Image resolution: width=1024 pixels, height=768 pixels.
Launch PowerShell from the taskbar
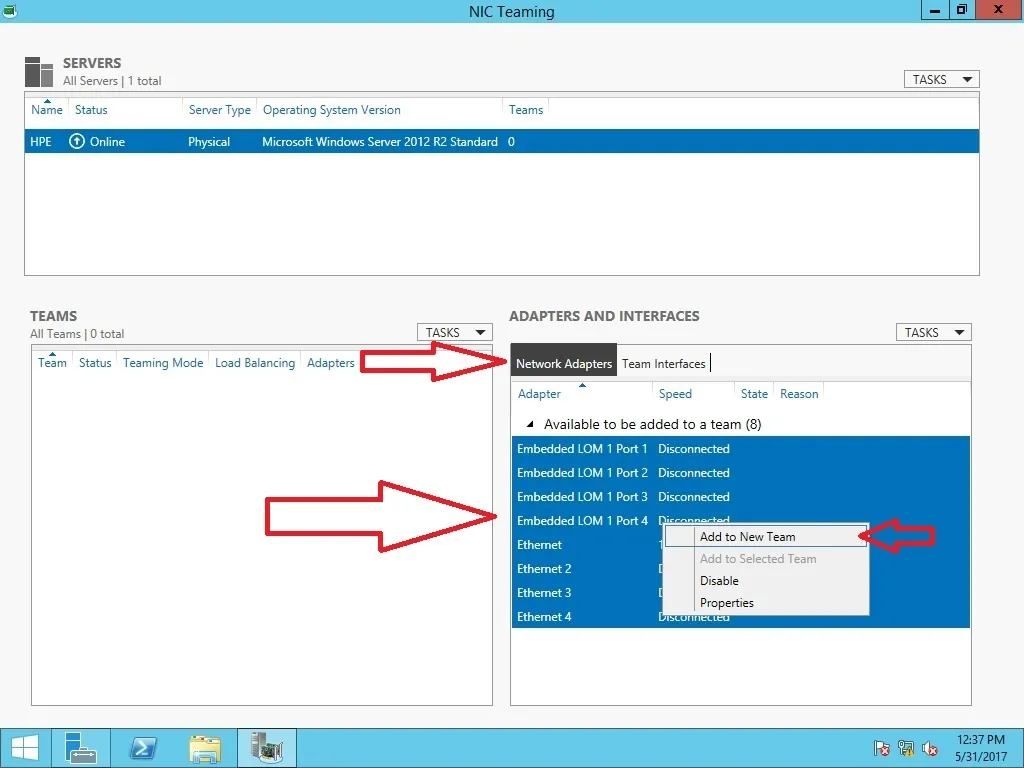tap(142, 748)
